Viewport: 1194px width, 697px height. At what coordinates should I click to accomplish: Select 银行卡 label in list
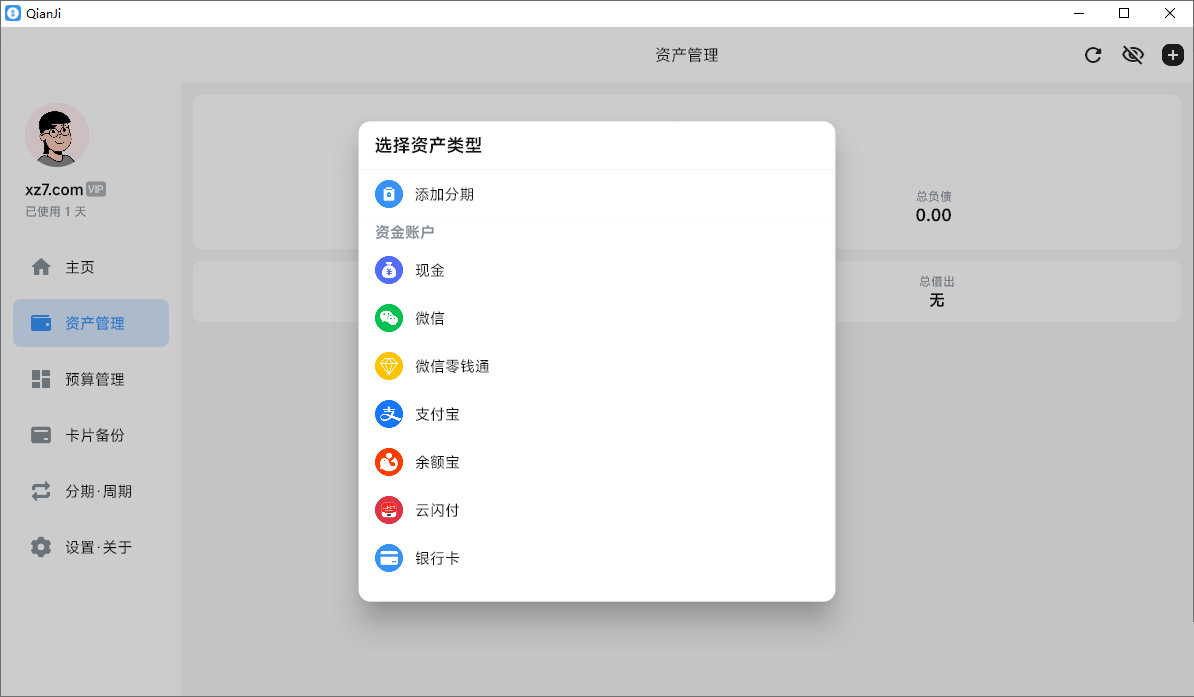pyautogui.click(x=437, y=558)
